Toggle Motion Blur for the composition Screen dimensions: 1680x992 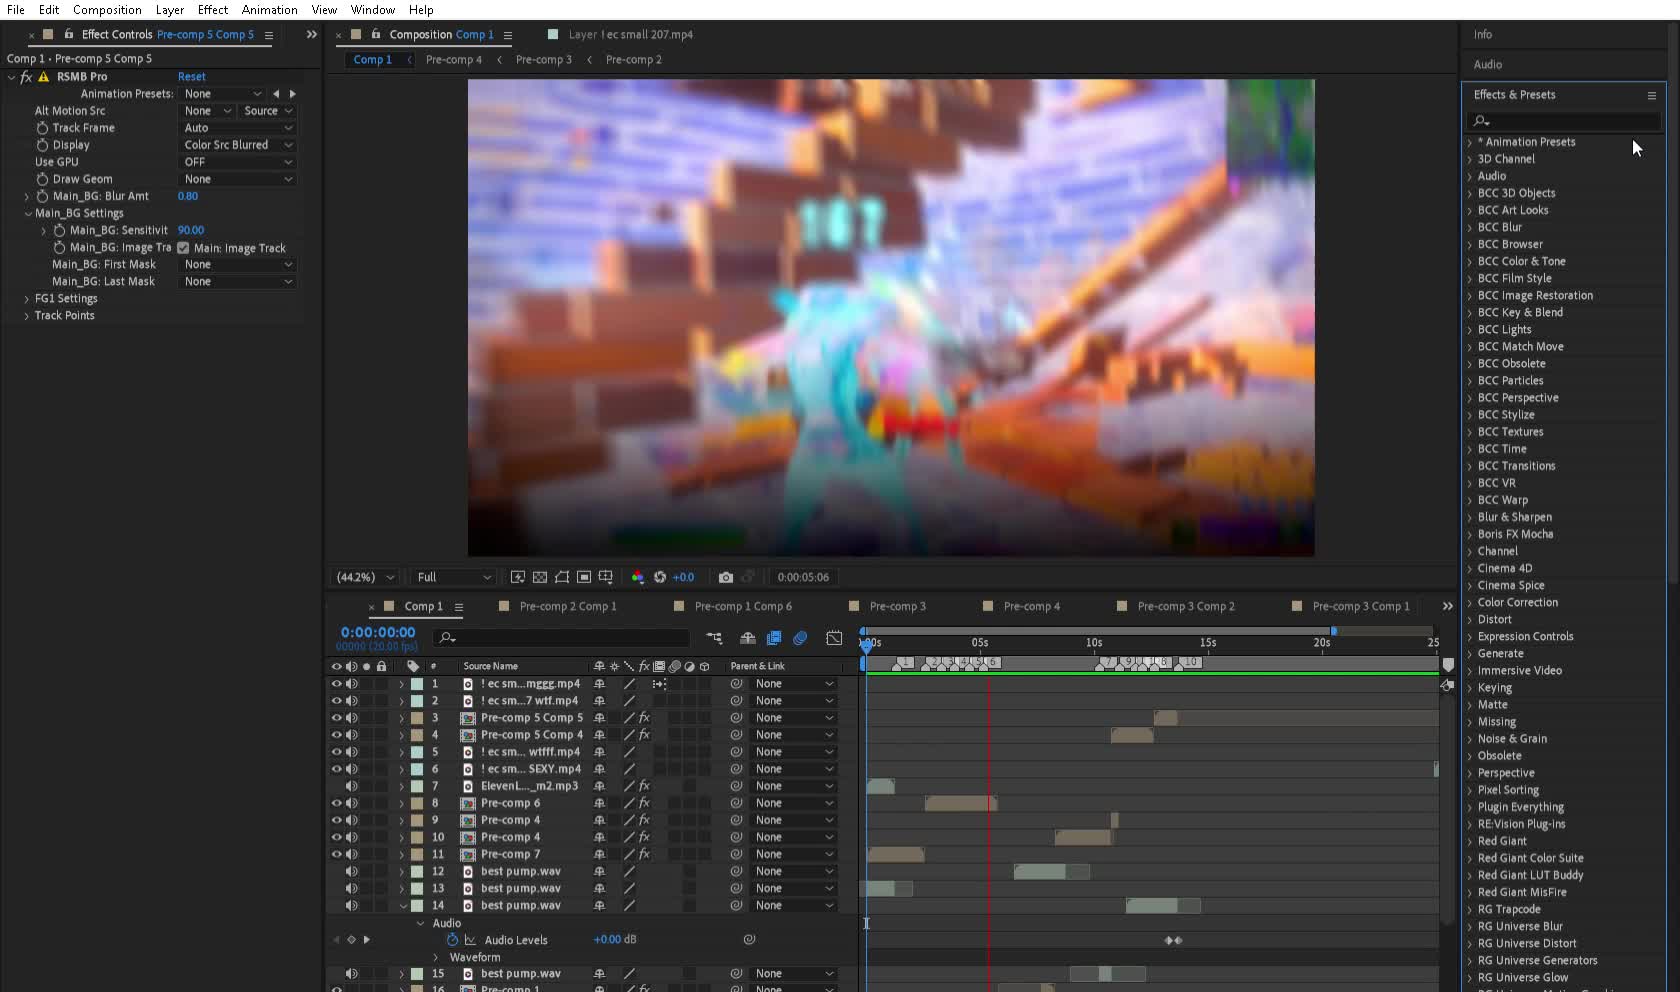(799, 638)
